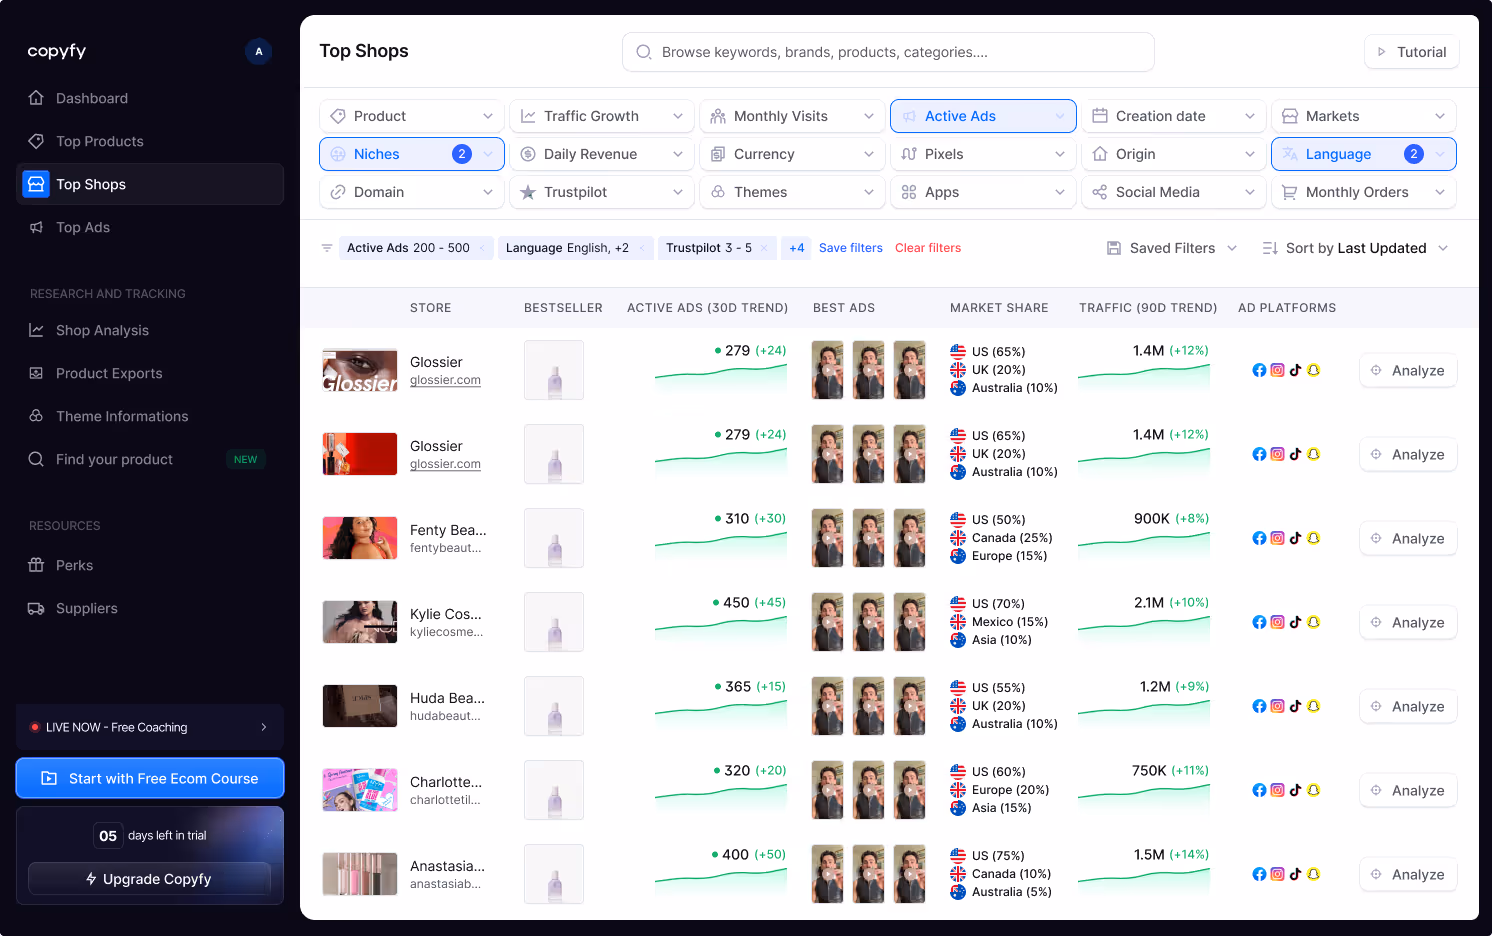The image size is (1492, 936).
Task: Open Kylie Cosmetics bestseller thumbnail
Action: [554, 622]
